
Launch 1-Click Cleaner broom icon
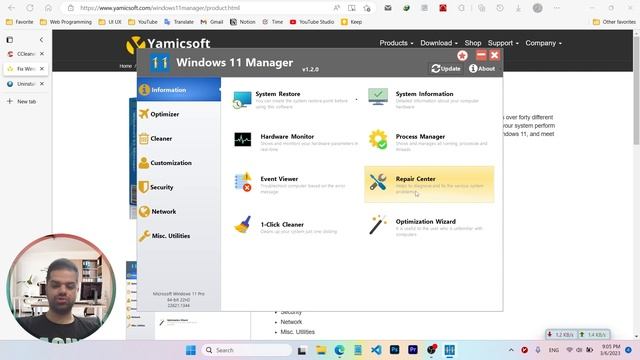(242, 225)
